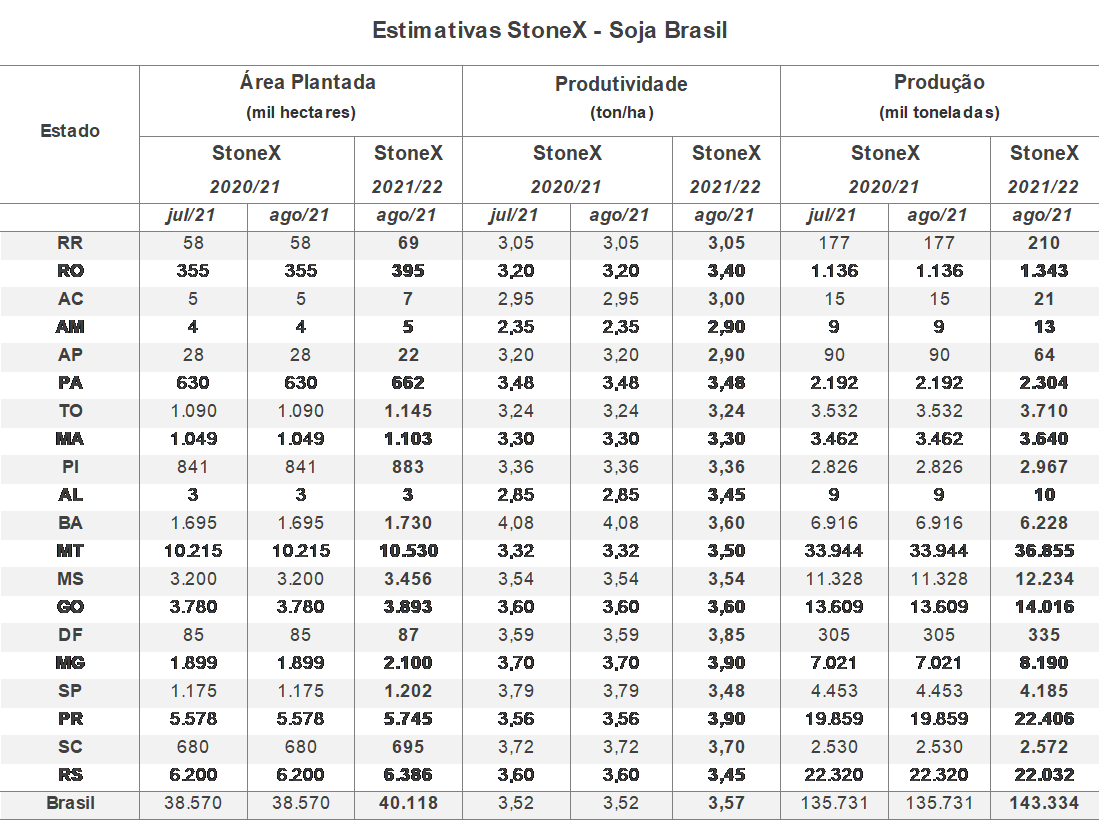The width and height of the screenshot is (1100, 821).
Task: Select the Estado column header
Action: [x=69, y=131]
